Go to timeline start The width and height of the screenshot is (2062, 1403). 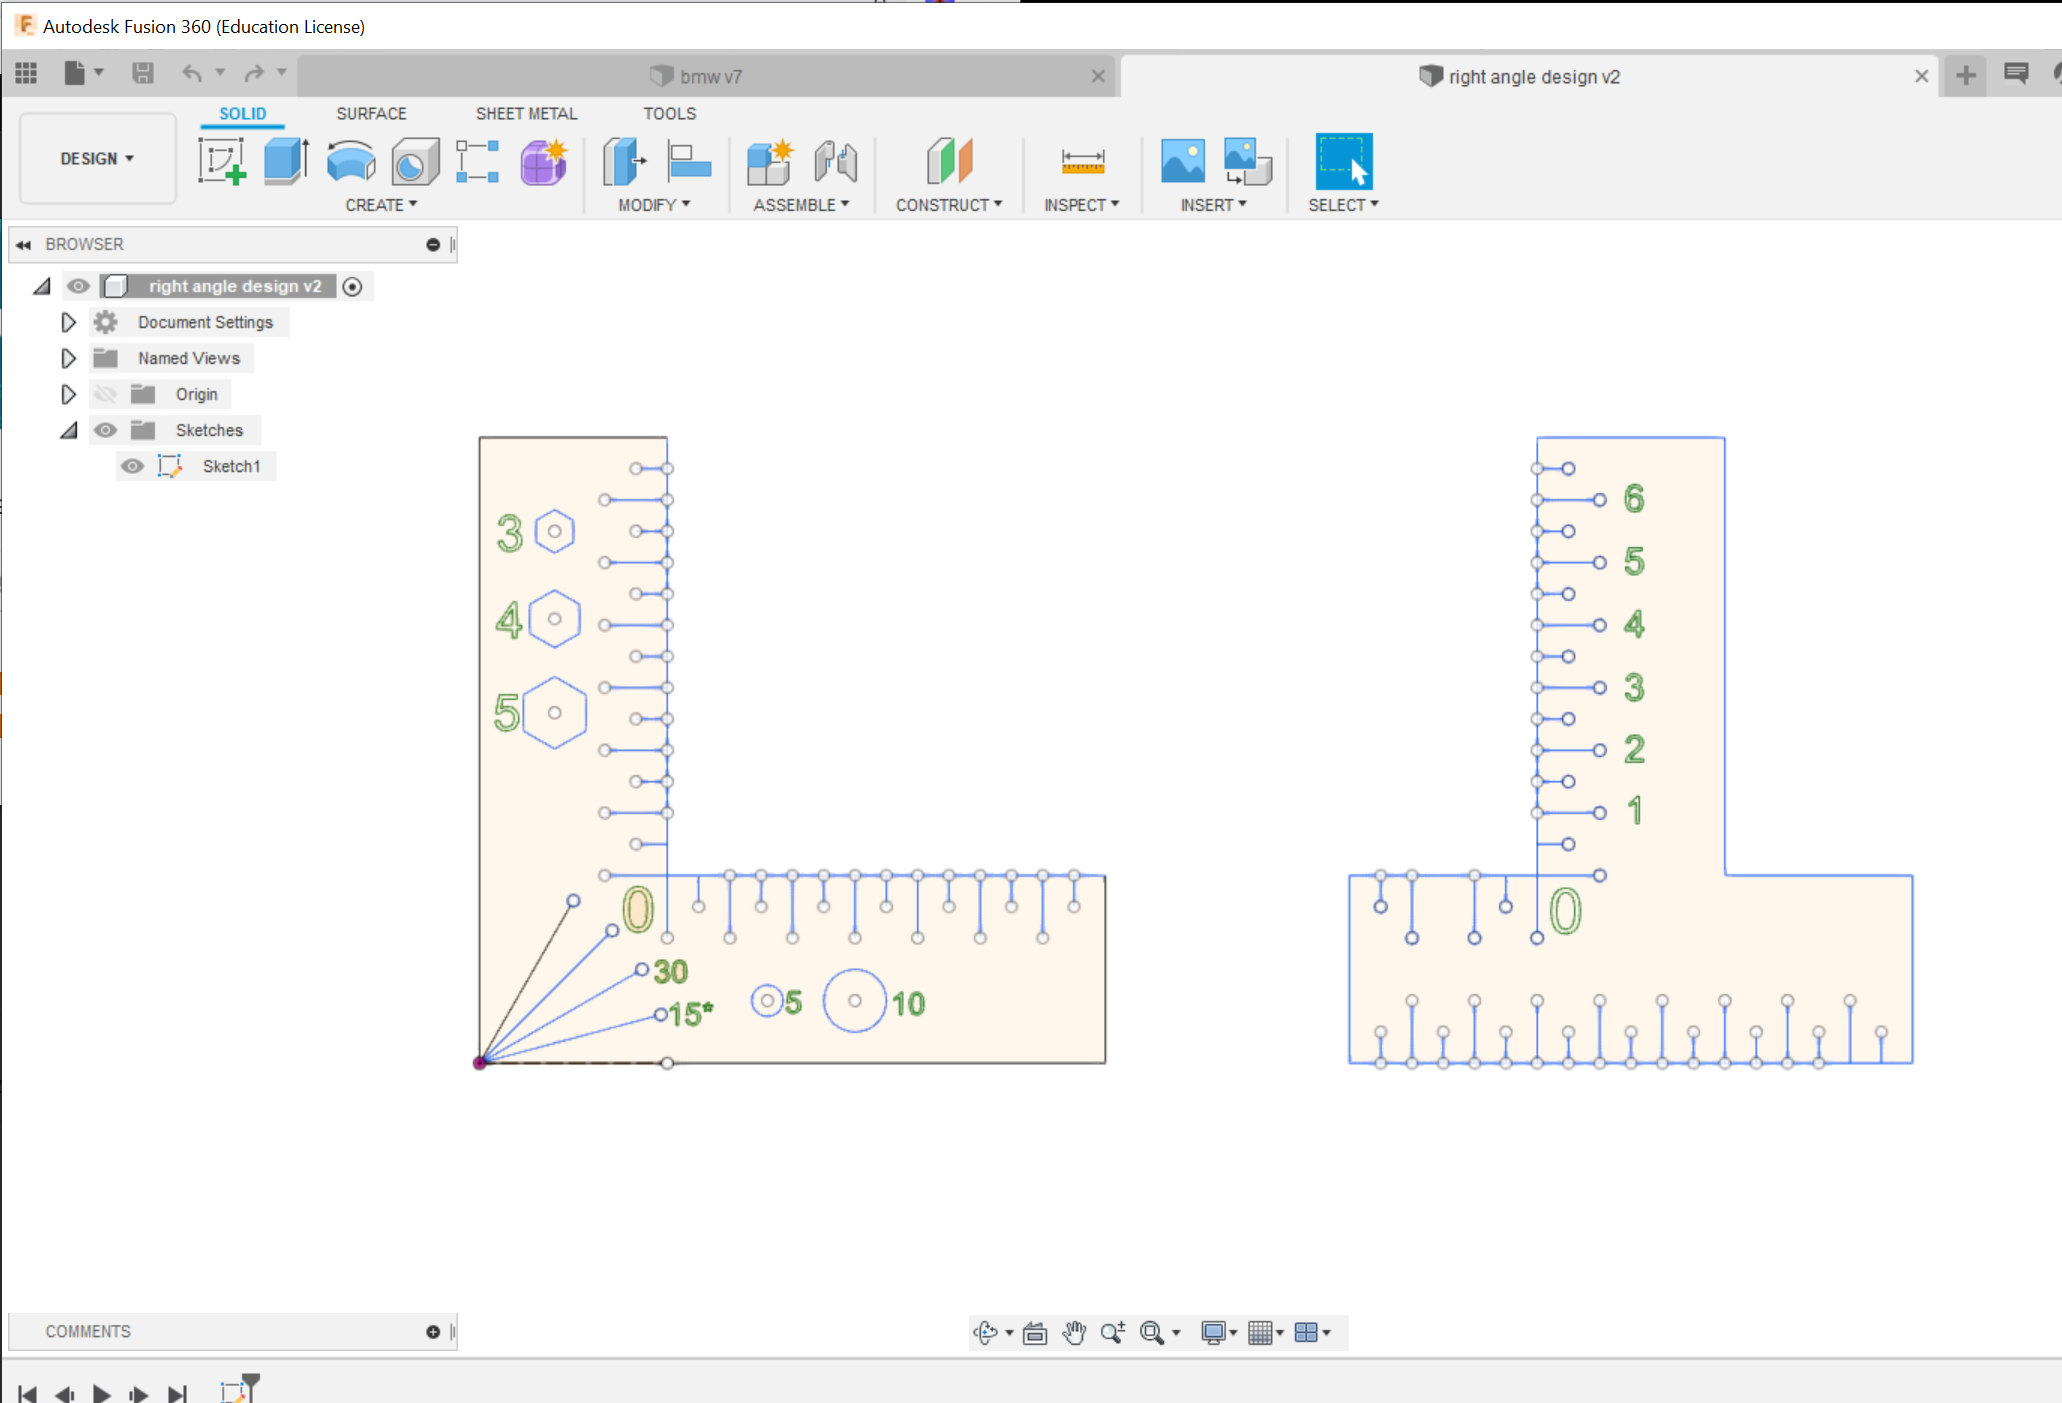27,1393
